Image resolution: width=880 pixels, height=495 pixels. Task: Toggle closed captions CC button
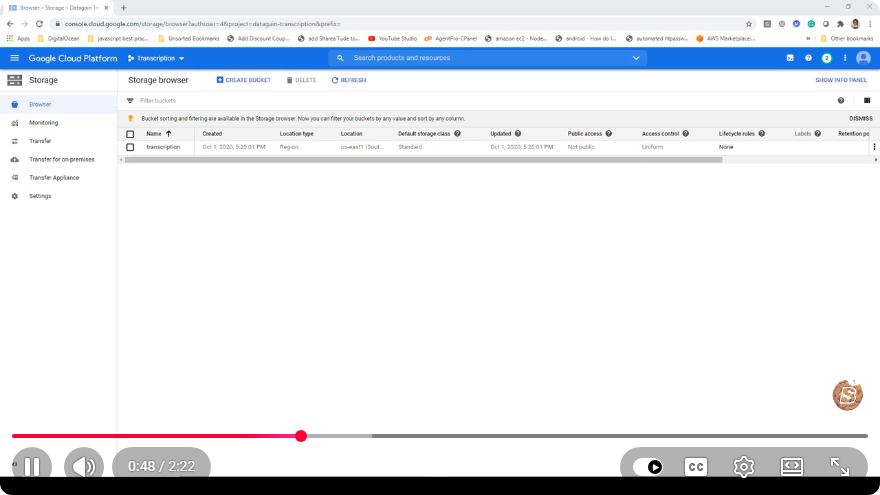coord(696,467)
